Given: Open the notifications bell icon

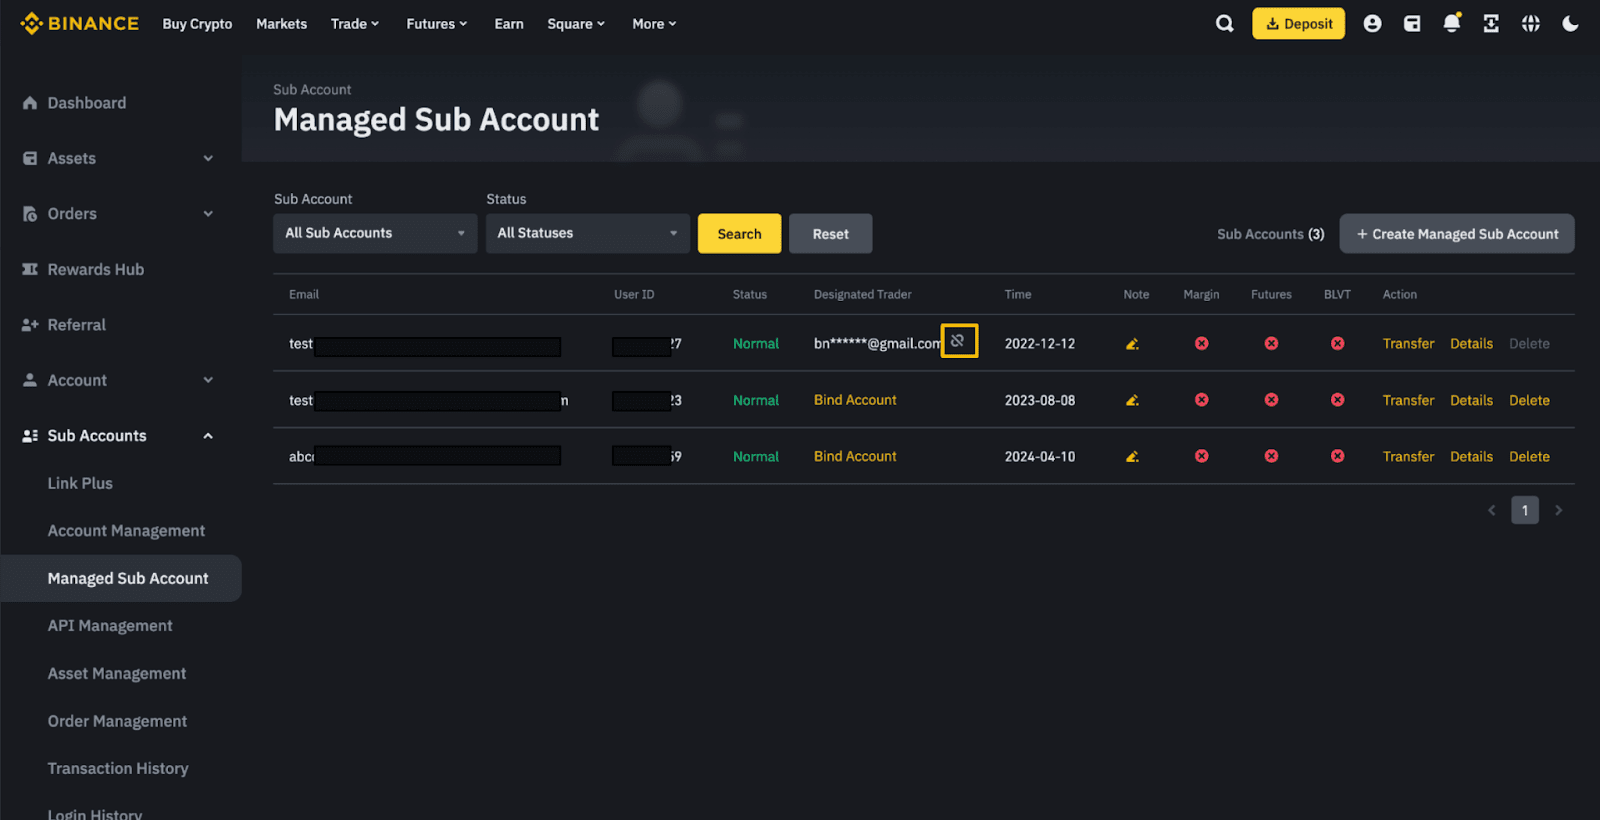Looking at the screenshot, I should coord(1451,24).
